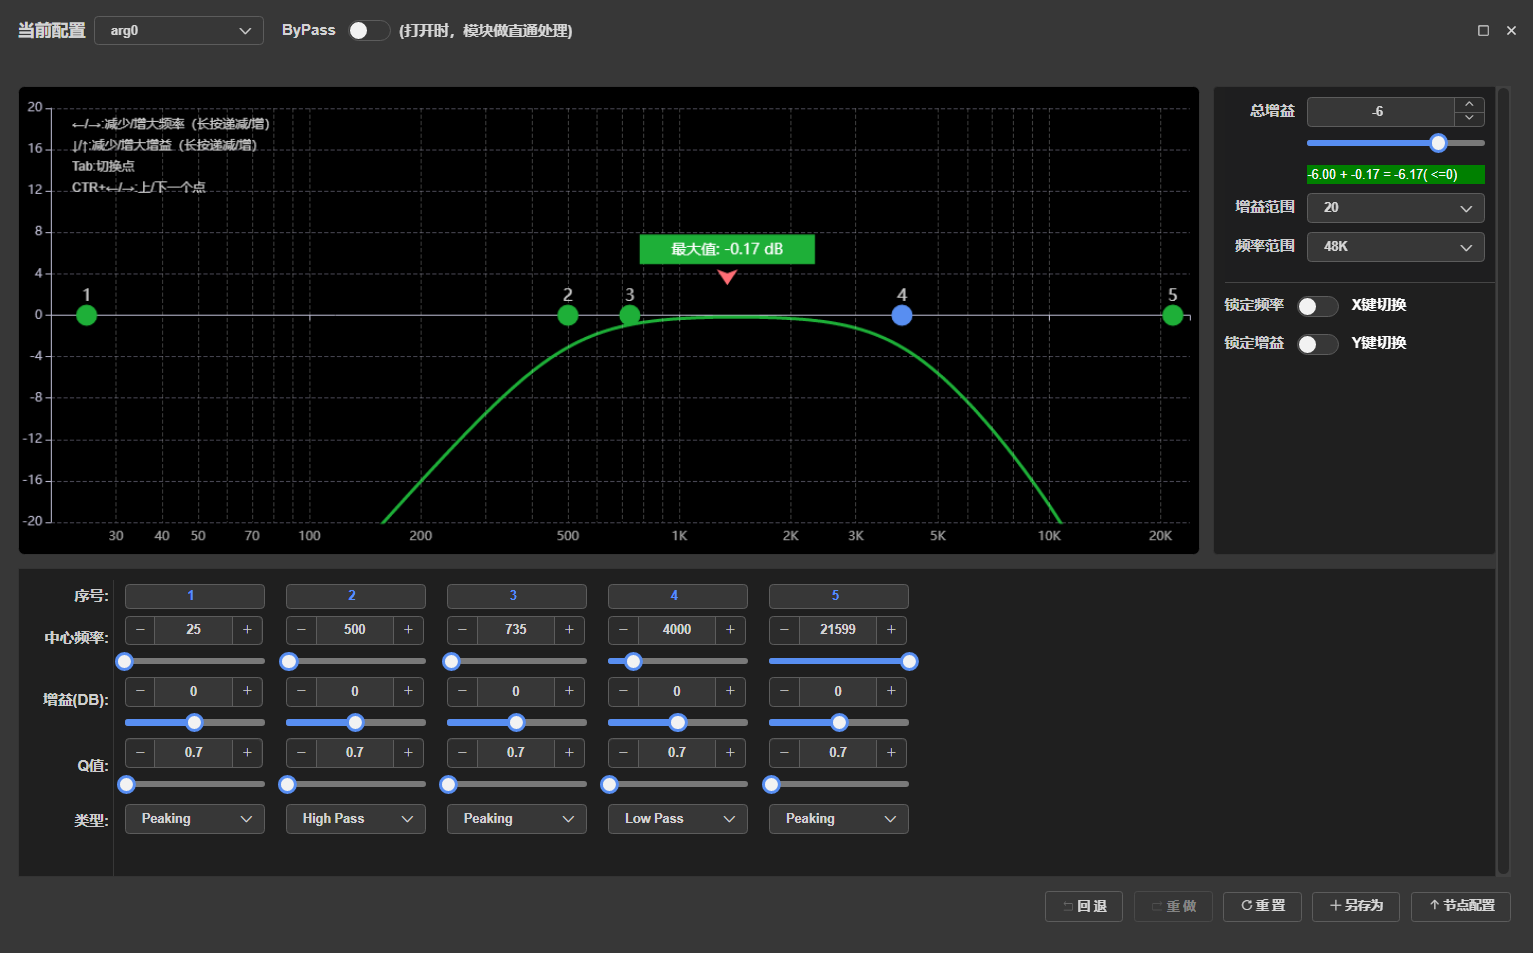Click the 重置 reset button
1533x953 pixels.
1262,906
